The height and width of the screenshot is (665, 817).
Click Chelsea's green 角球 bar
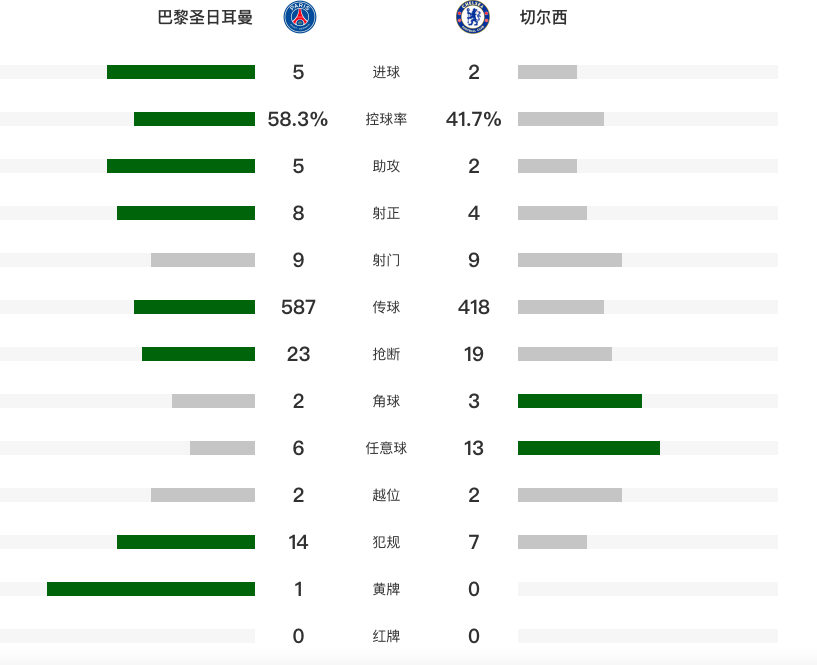(x=580, y=401)
